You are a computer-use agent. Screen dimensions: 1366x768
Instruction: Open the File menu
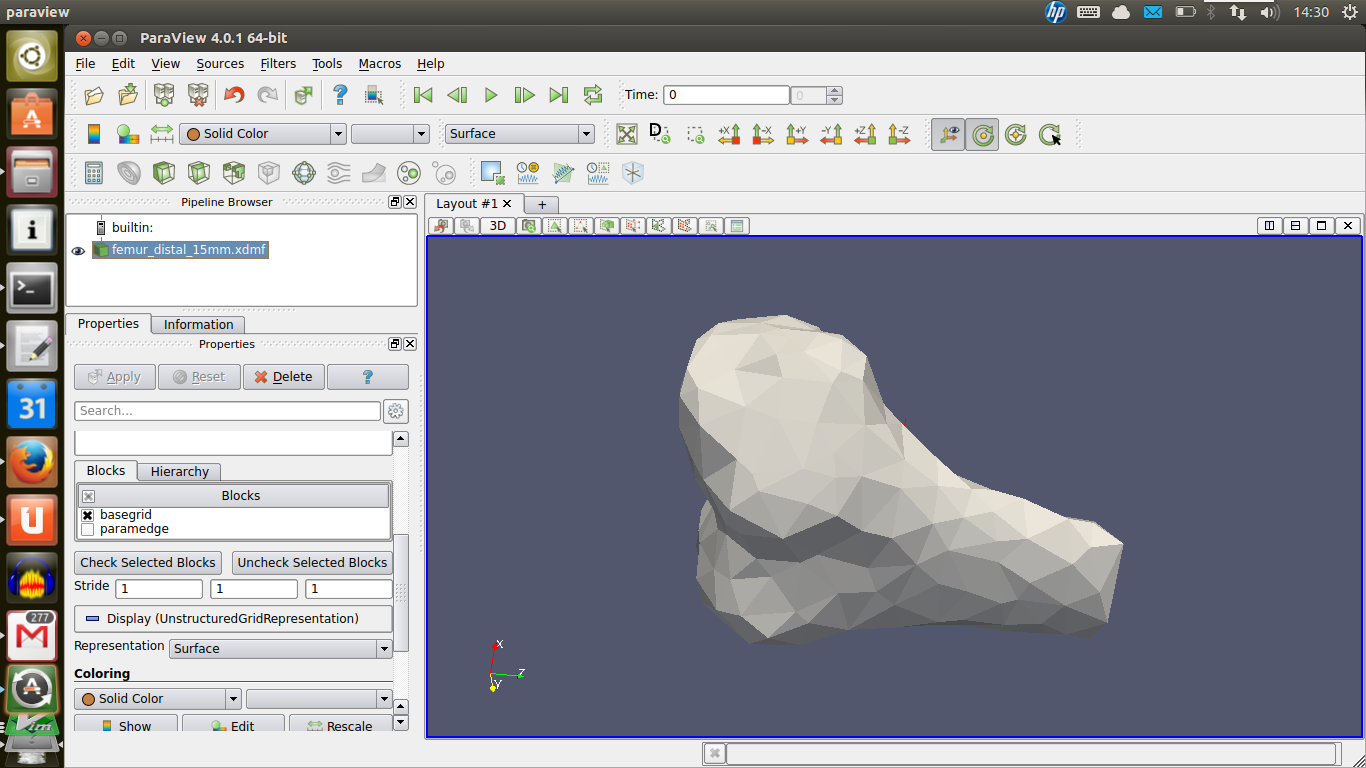pos(86,63)
